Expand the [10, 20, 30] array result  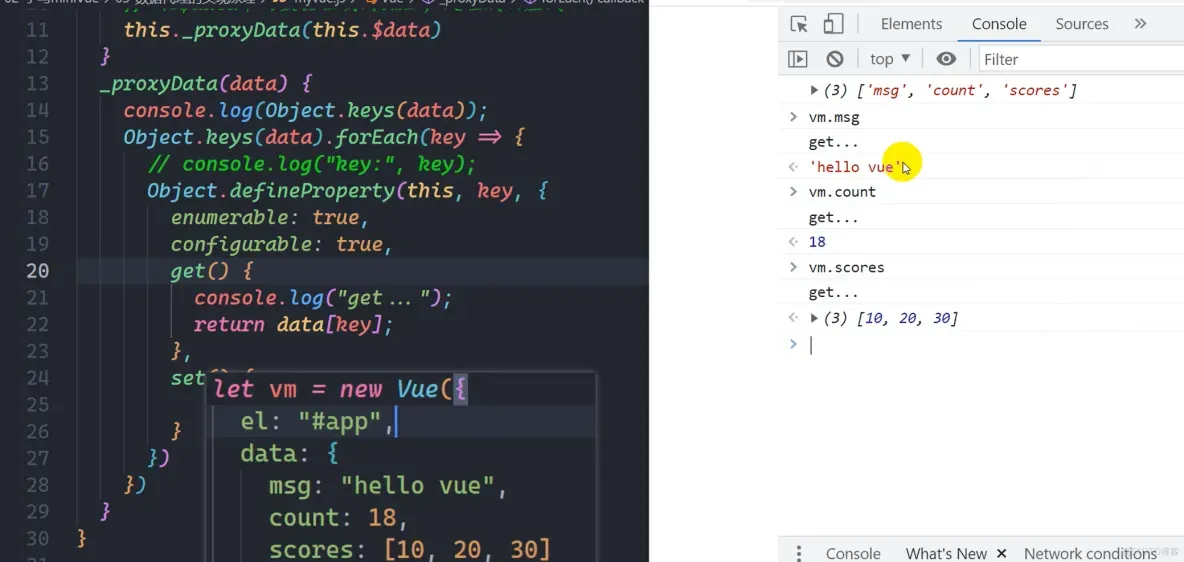point(815,318)
